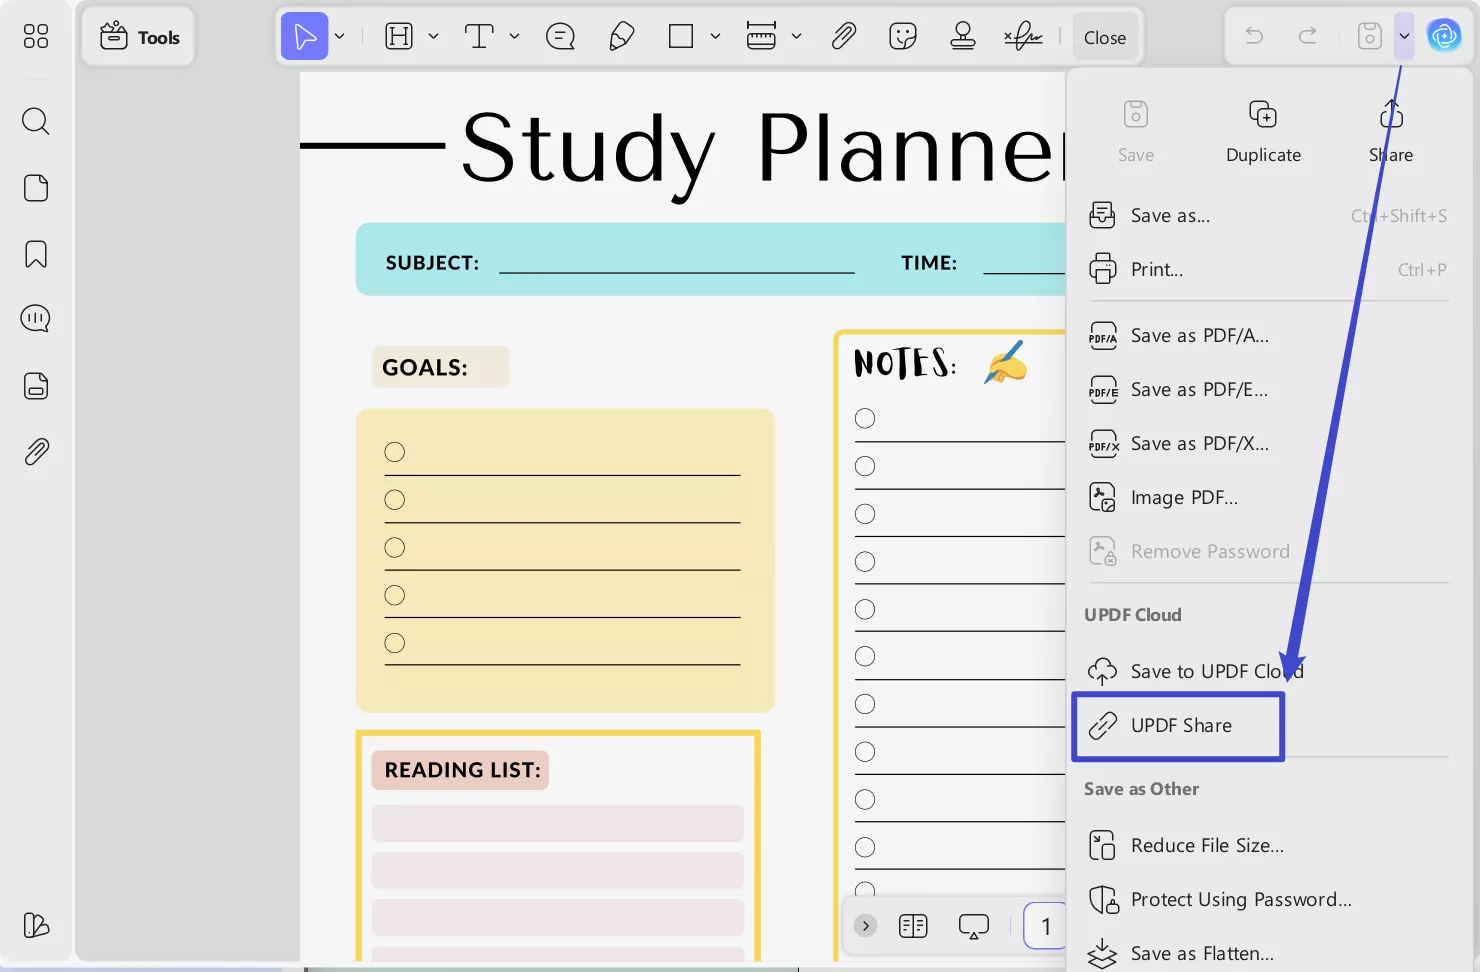Select the measurement ruler tool
Image resolution: width=1480 pixels, height=972 pixels.
click(761, 37)
